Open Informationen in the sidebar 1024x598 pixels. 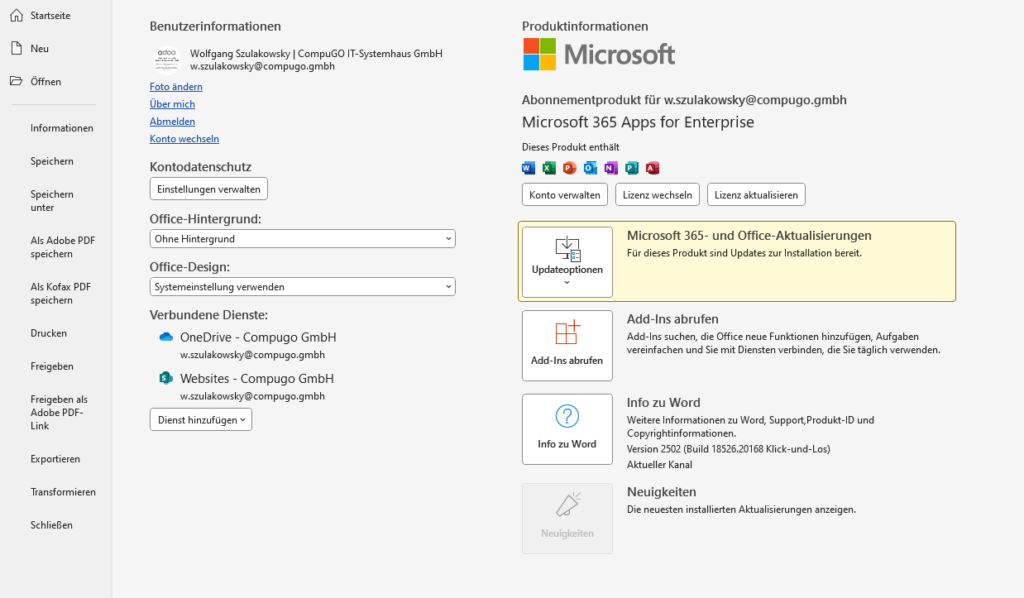point(61,128)
